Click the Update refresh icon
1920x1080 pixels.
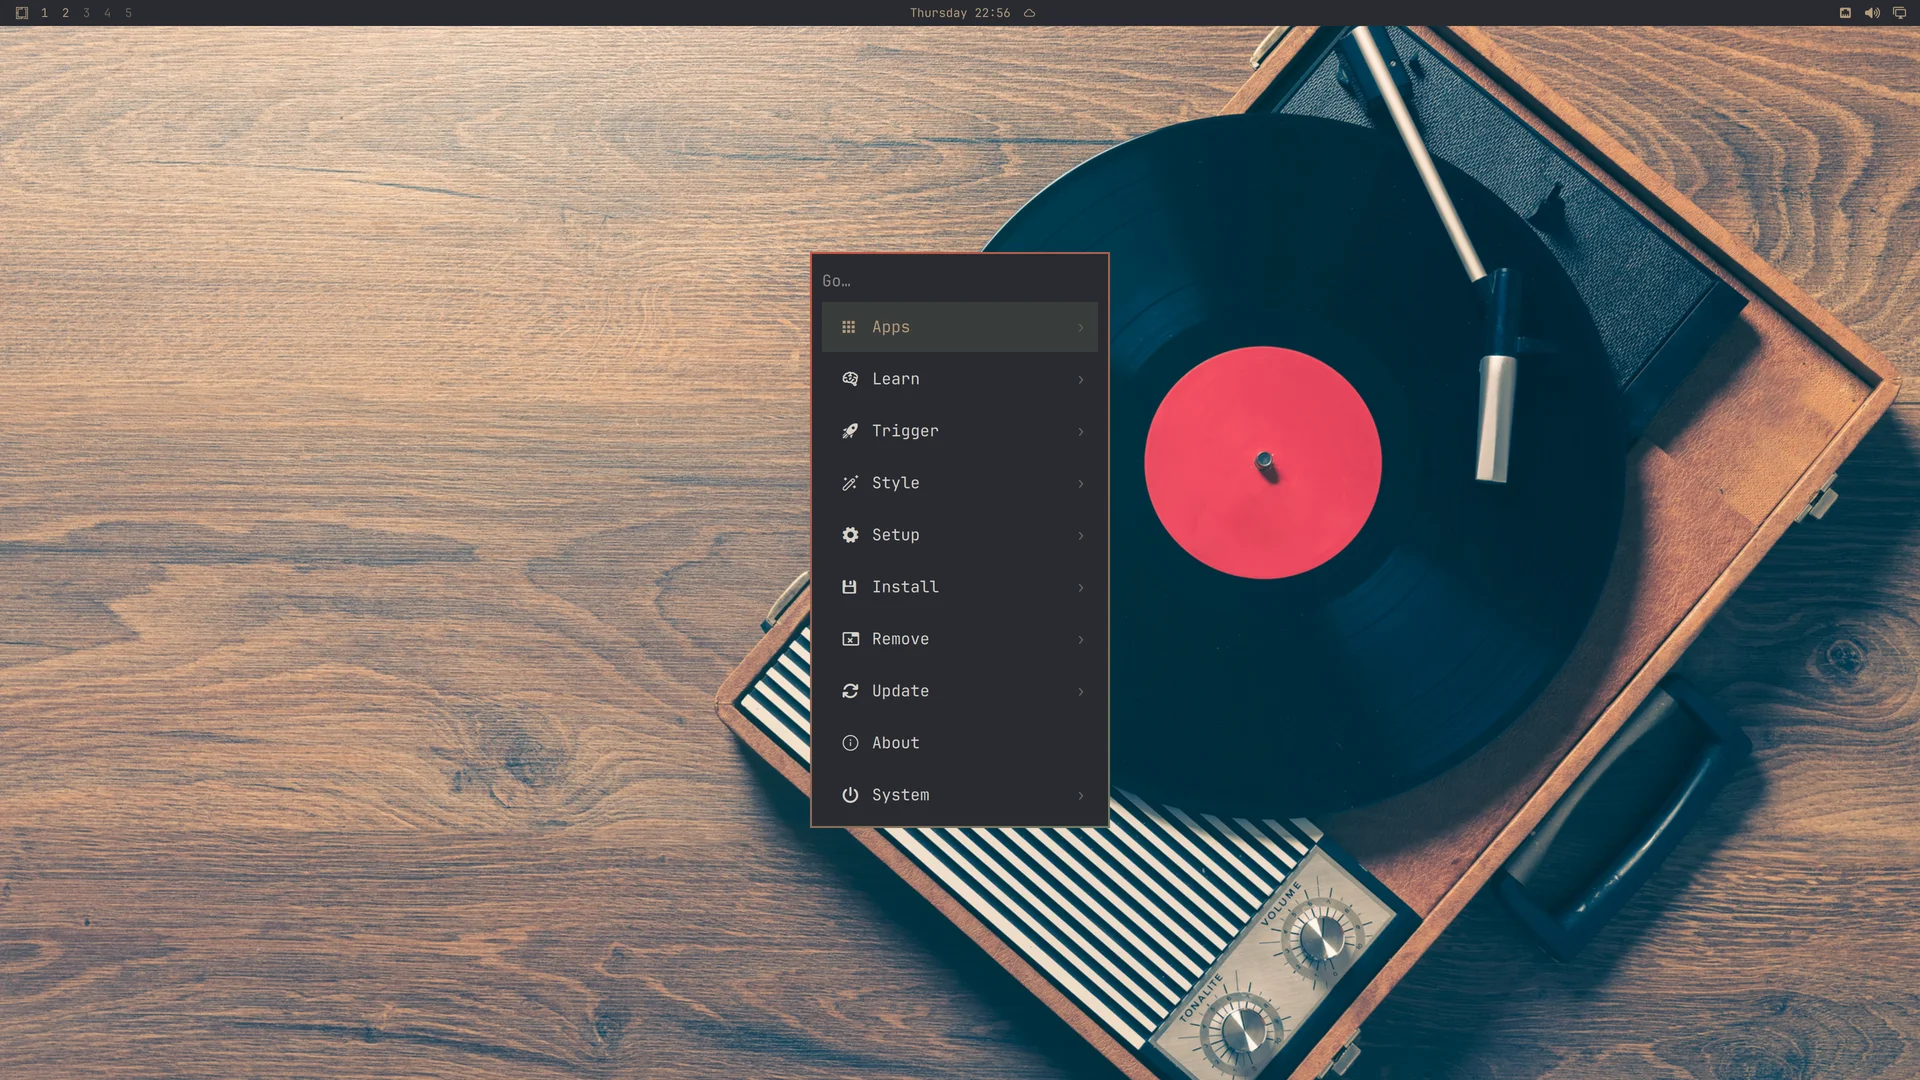[x=850, y=691]
